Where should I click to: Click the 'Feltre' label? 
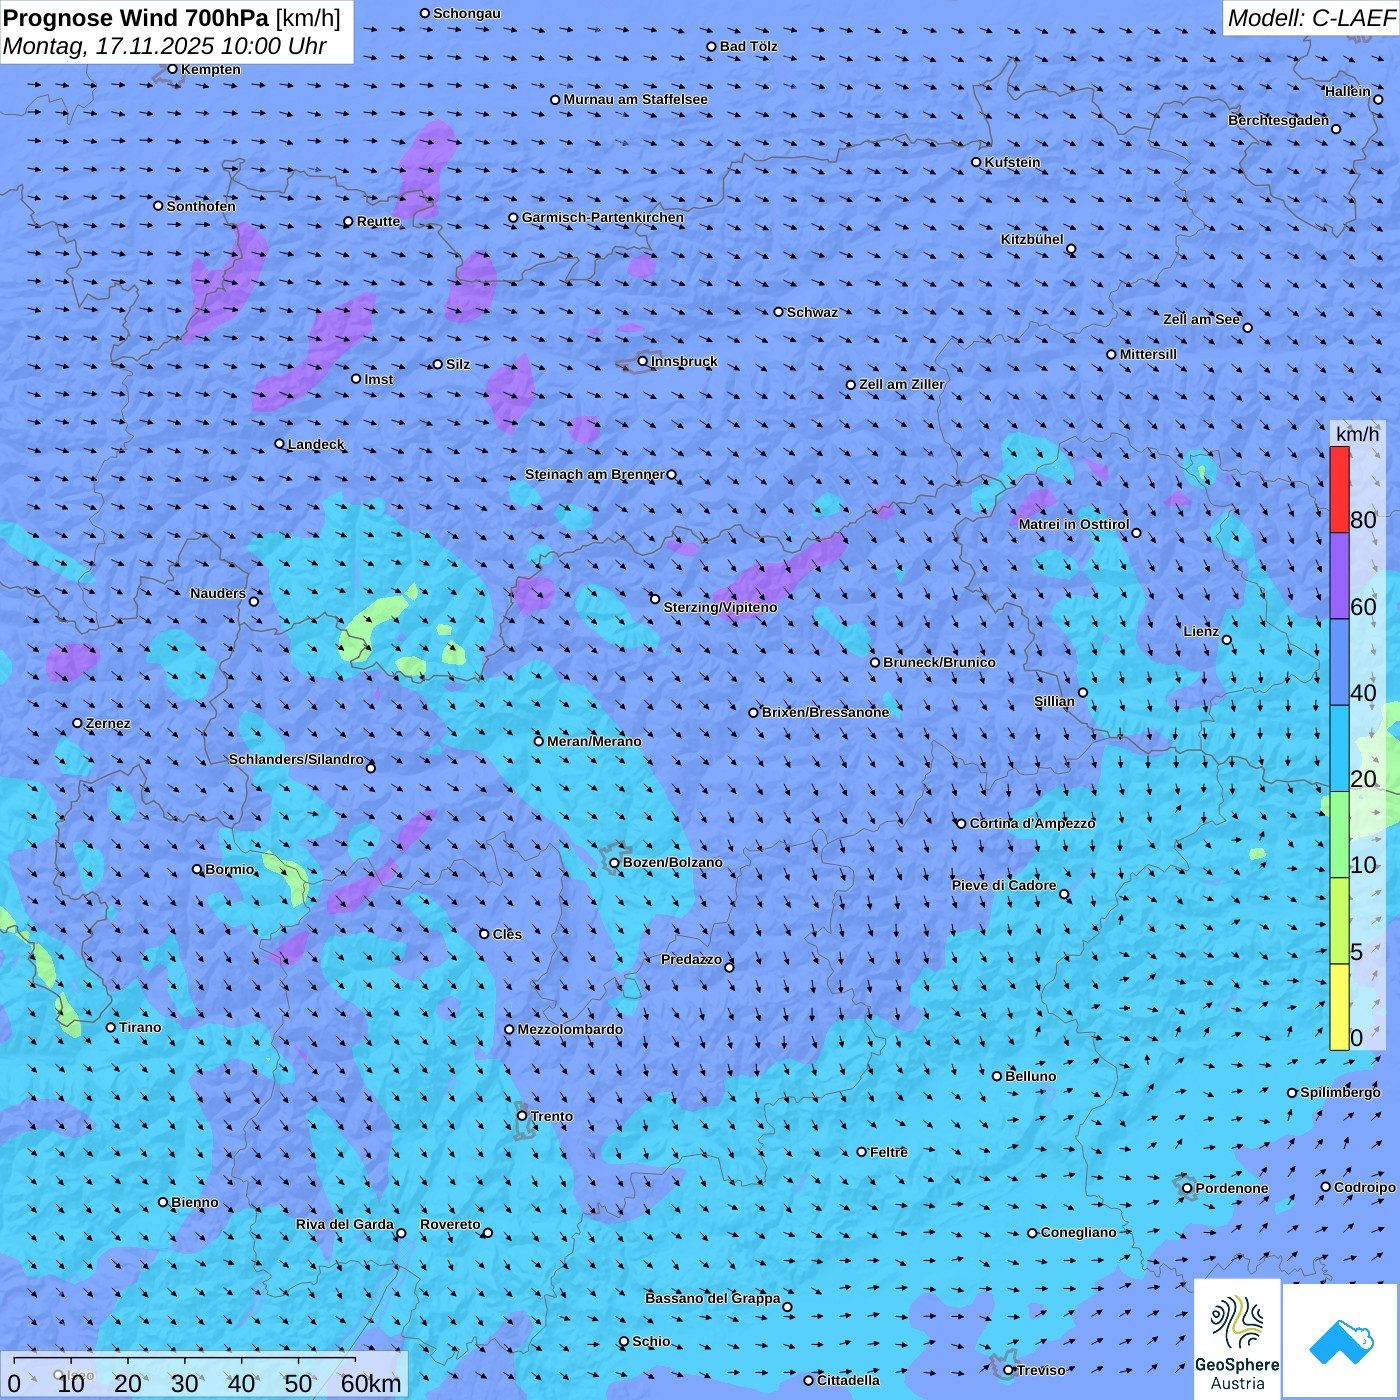click(x=888, y=1152)
